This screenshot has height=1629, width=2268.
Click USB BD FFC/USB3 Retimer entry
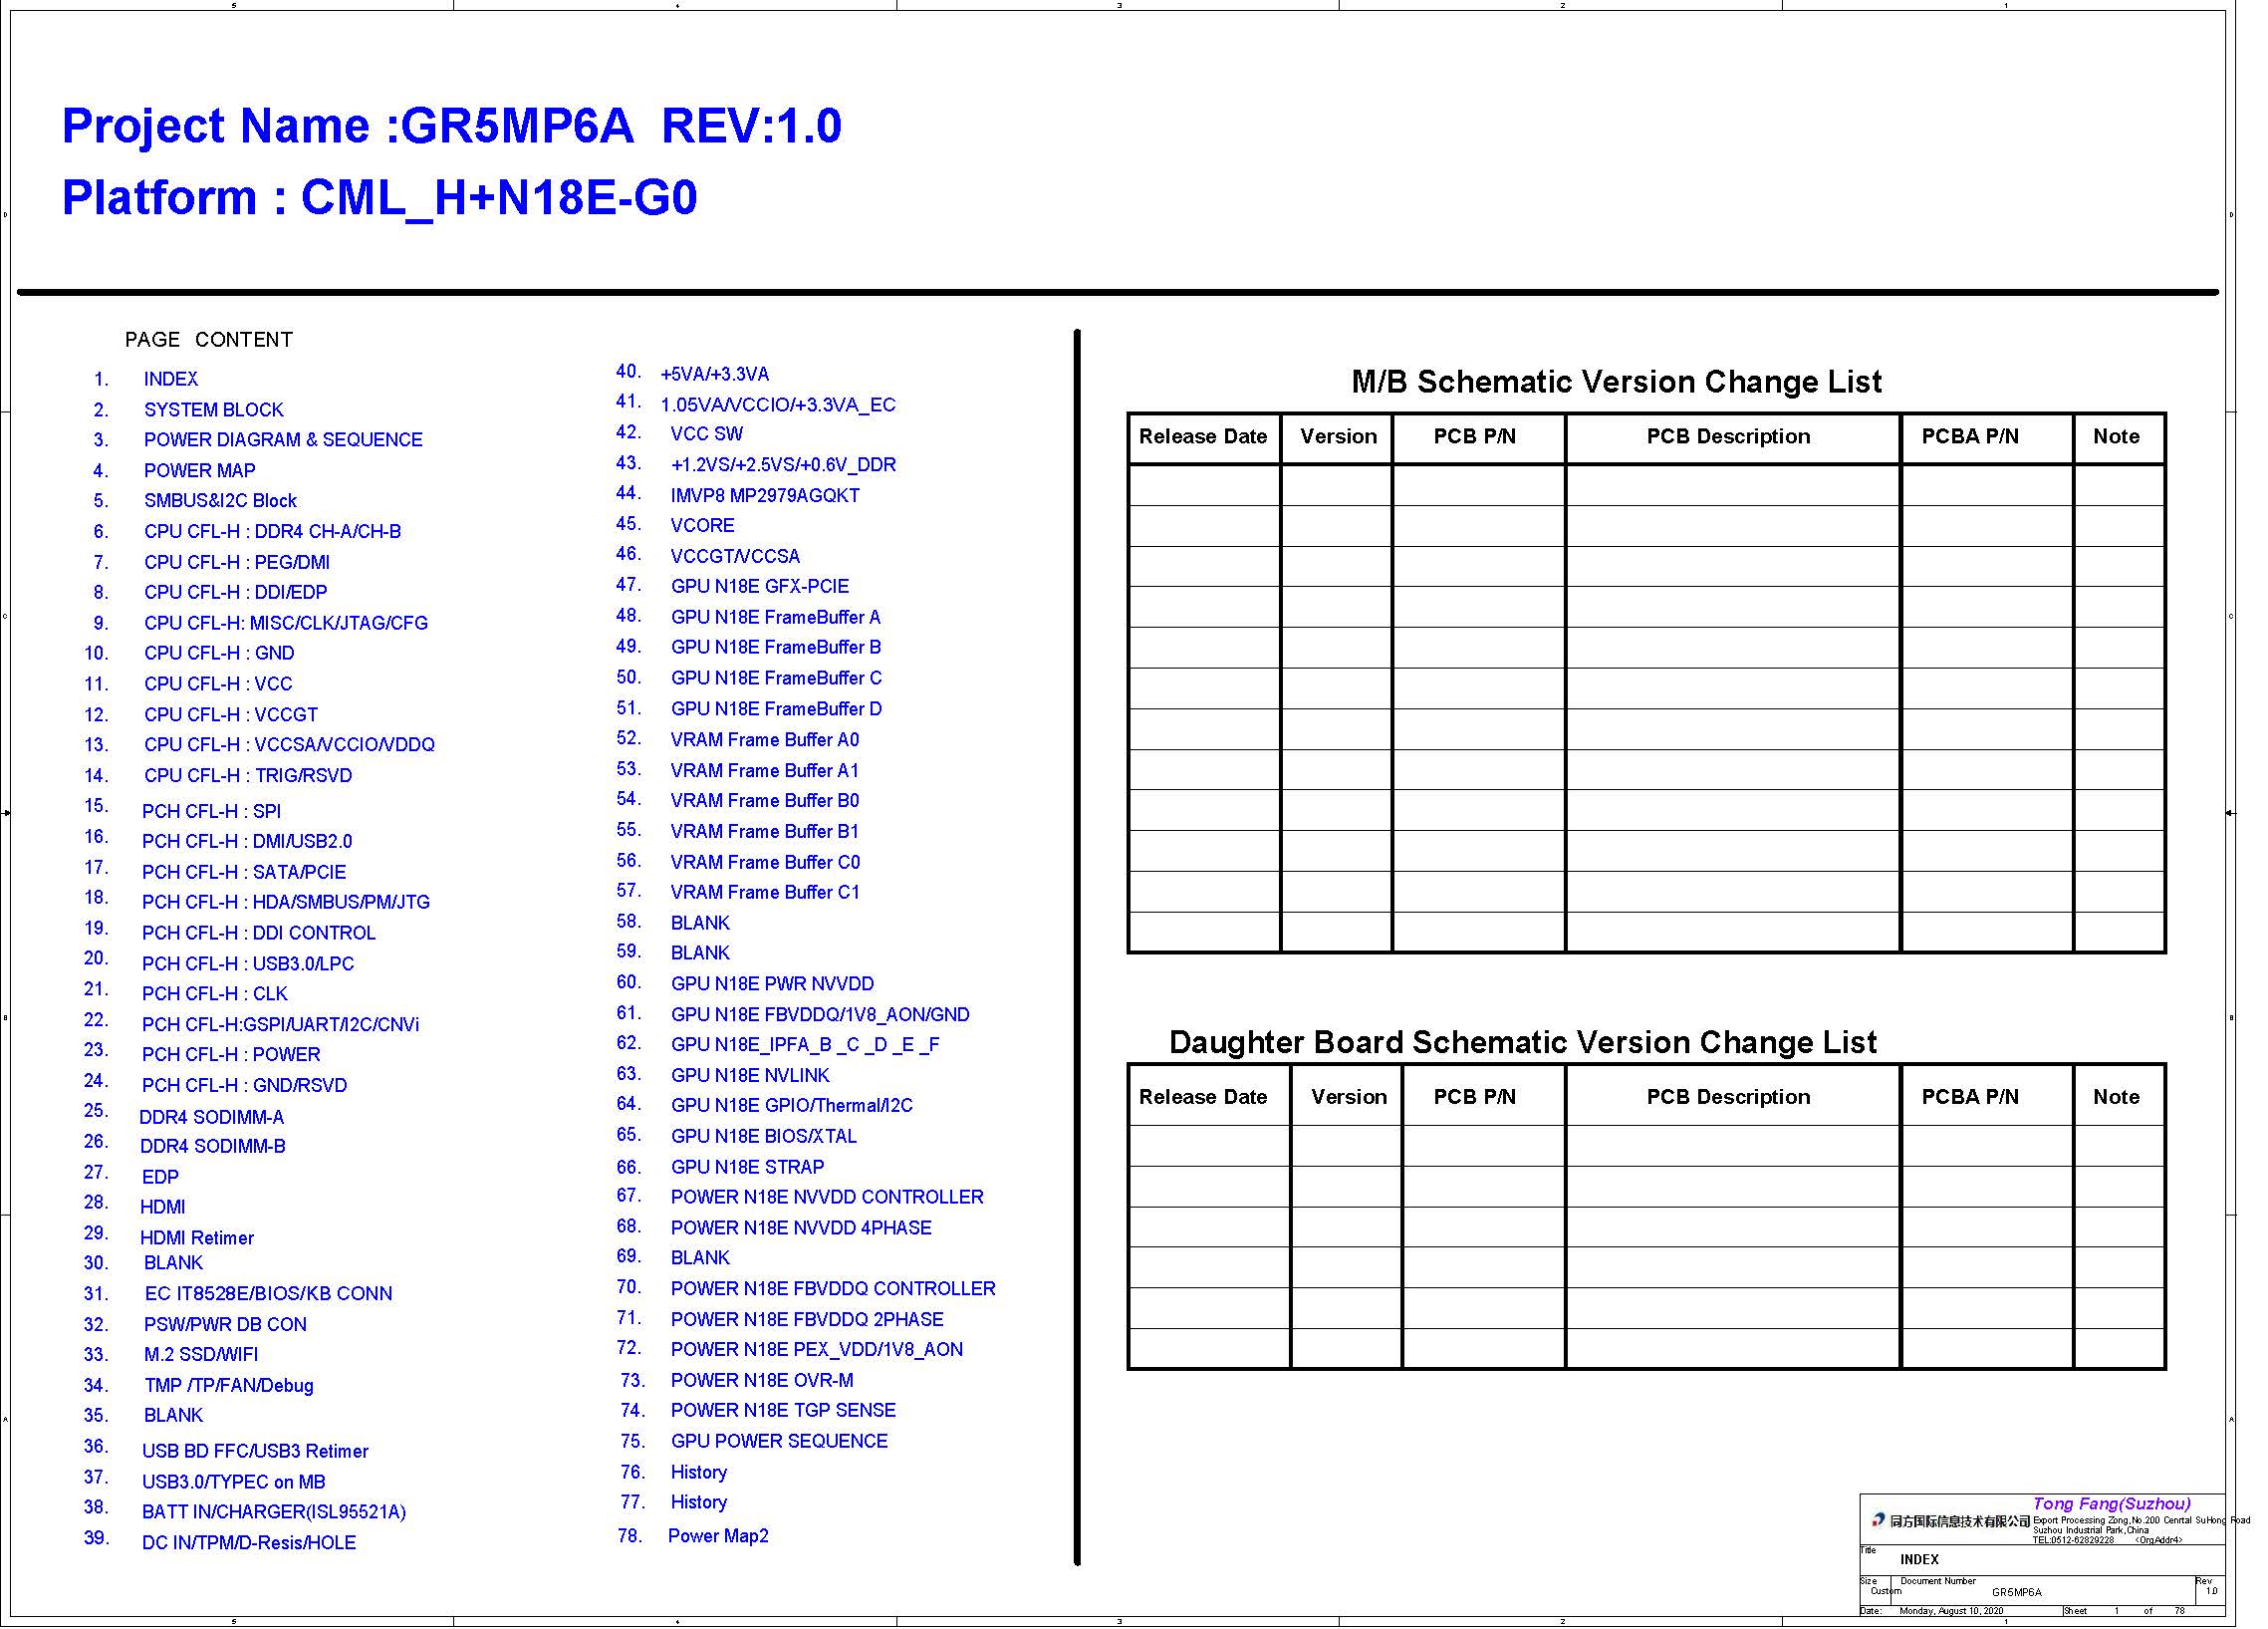point(255,1453)
